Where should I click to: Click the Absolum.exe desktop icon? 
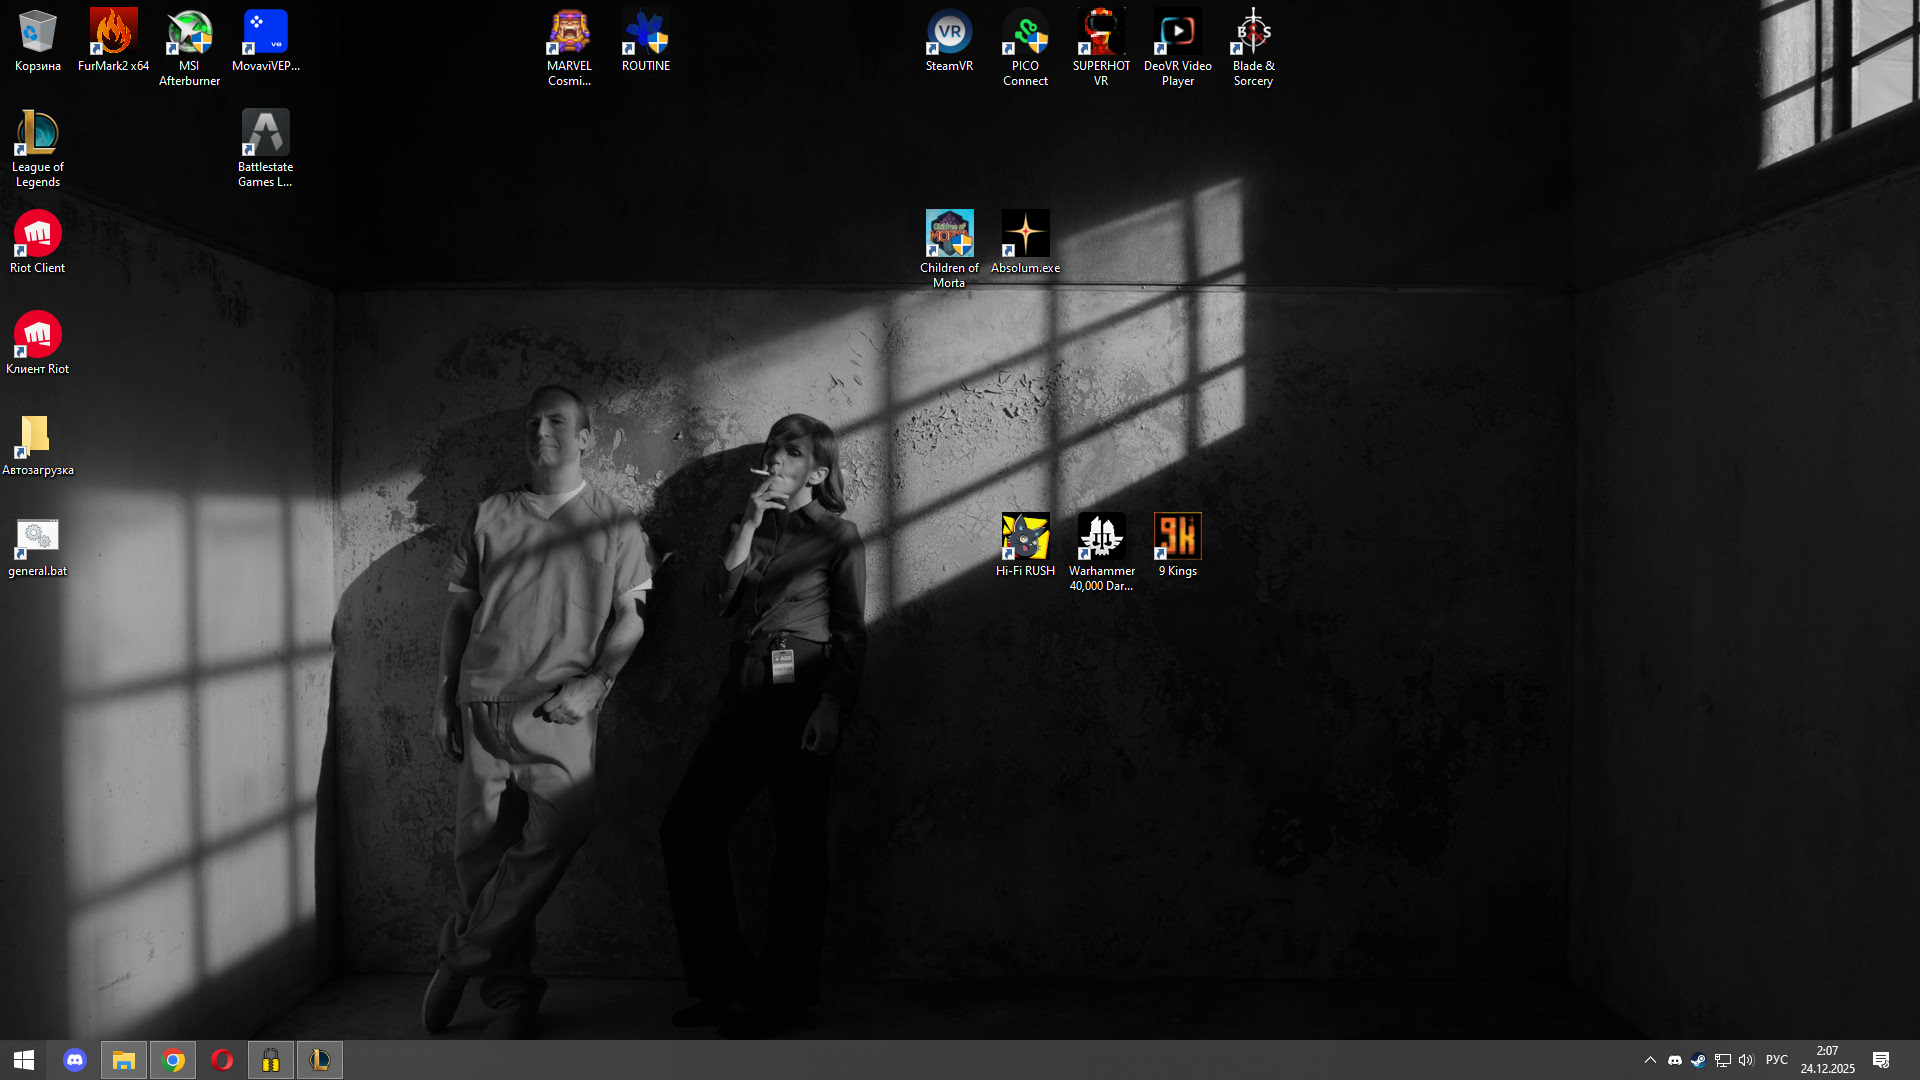pos(1025,234)
